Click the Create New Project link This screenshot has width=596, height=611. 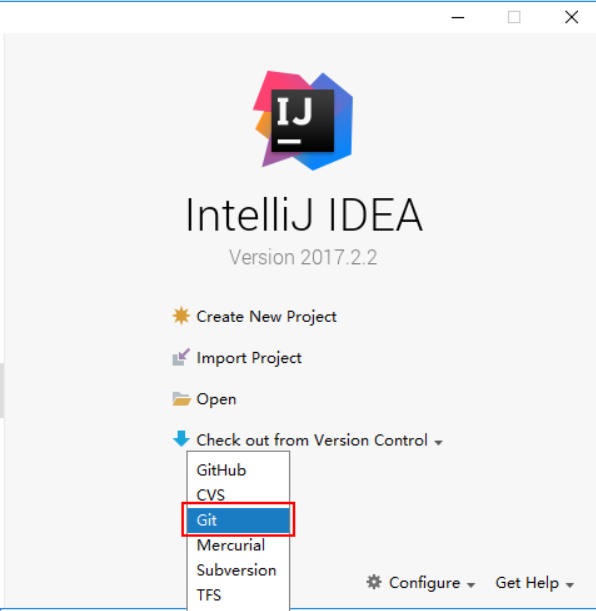266,316
